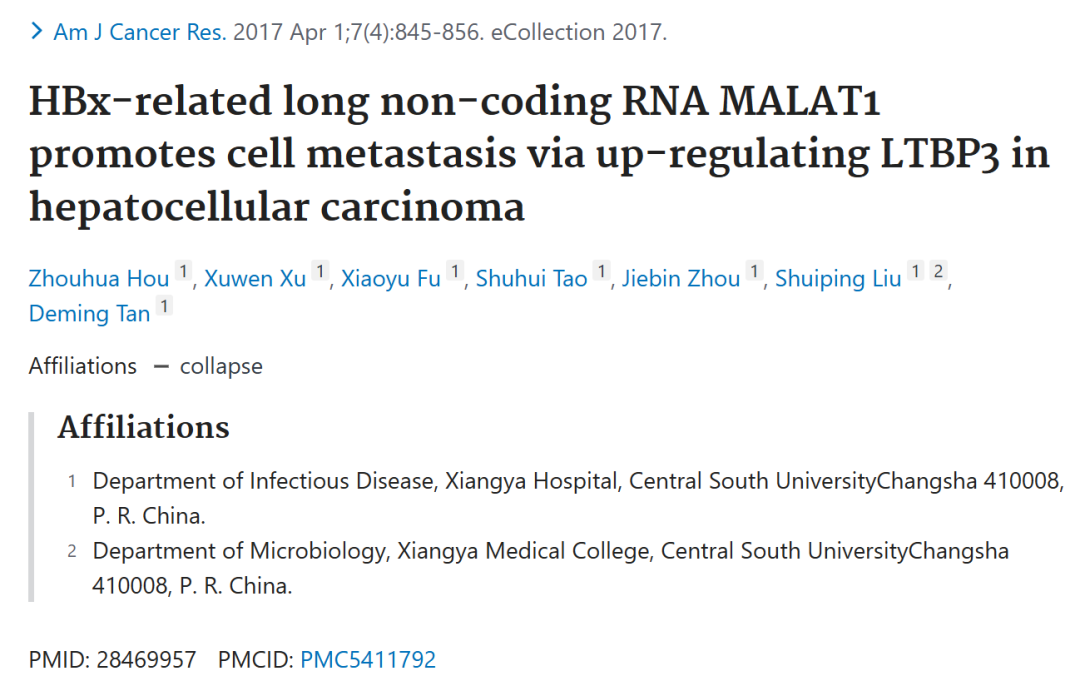Click affiliation superscript 1 after Shuhui Tao
This screenshot has height=686, width=1080.
pyautogui.click(x=602, y=271)
